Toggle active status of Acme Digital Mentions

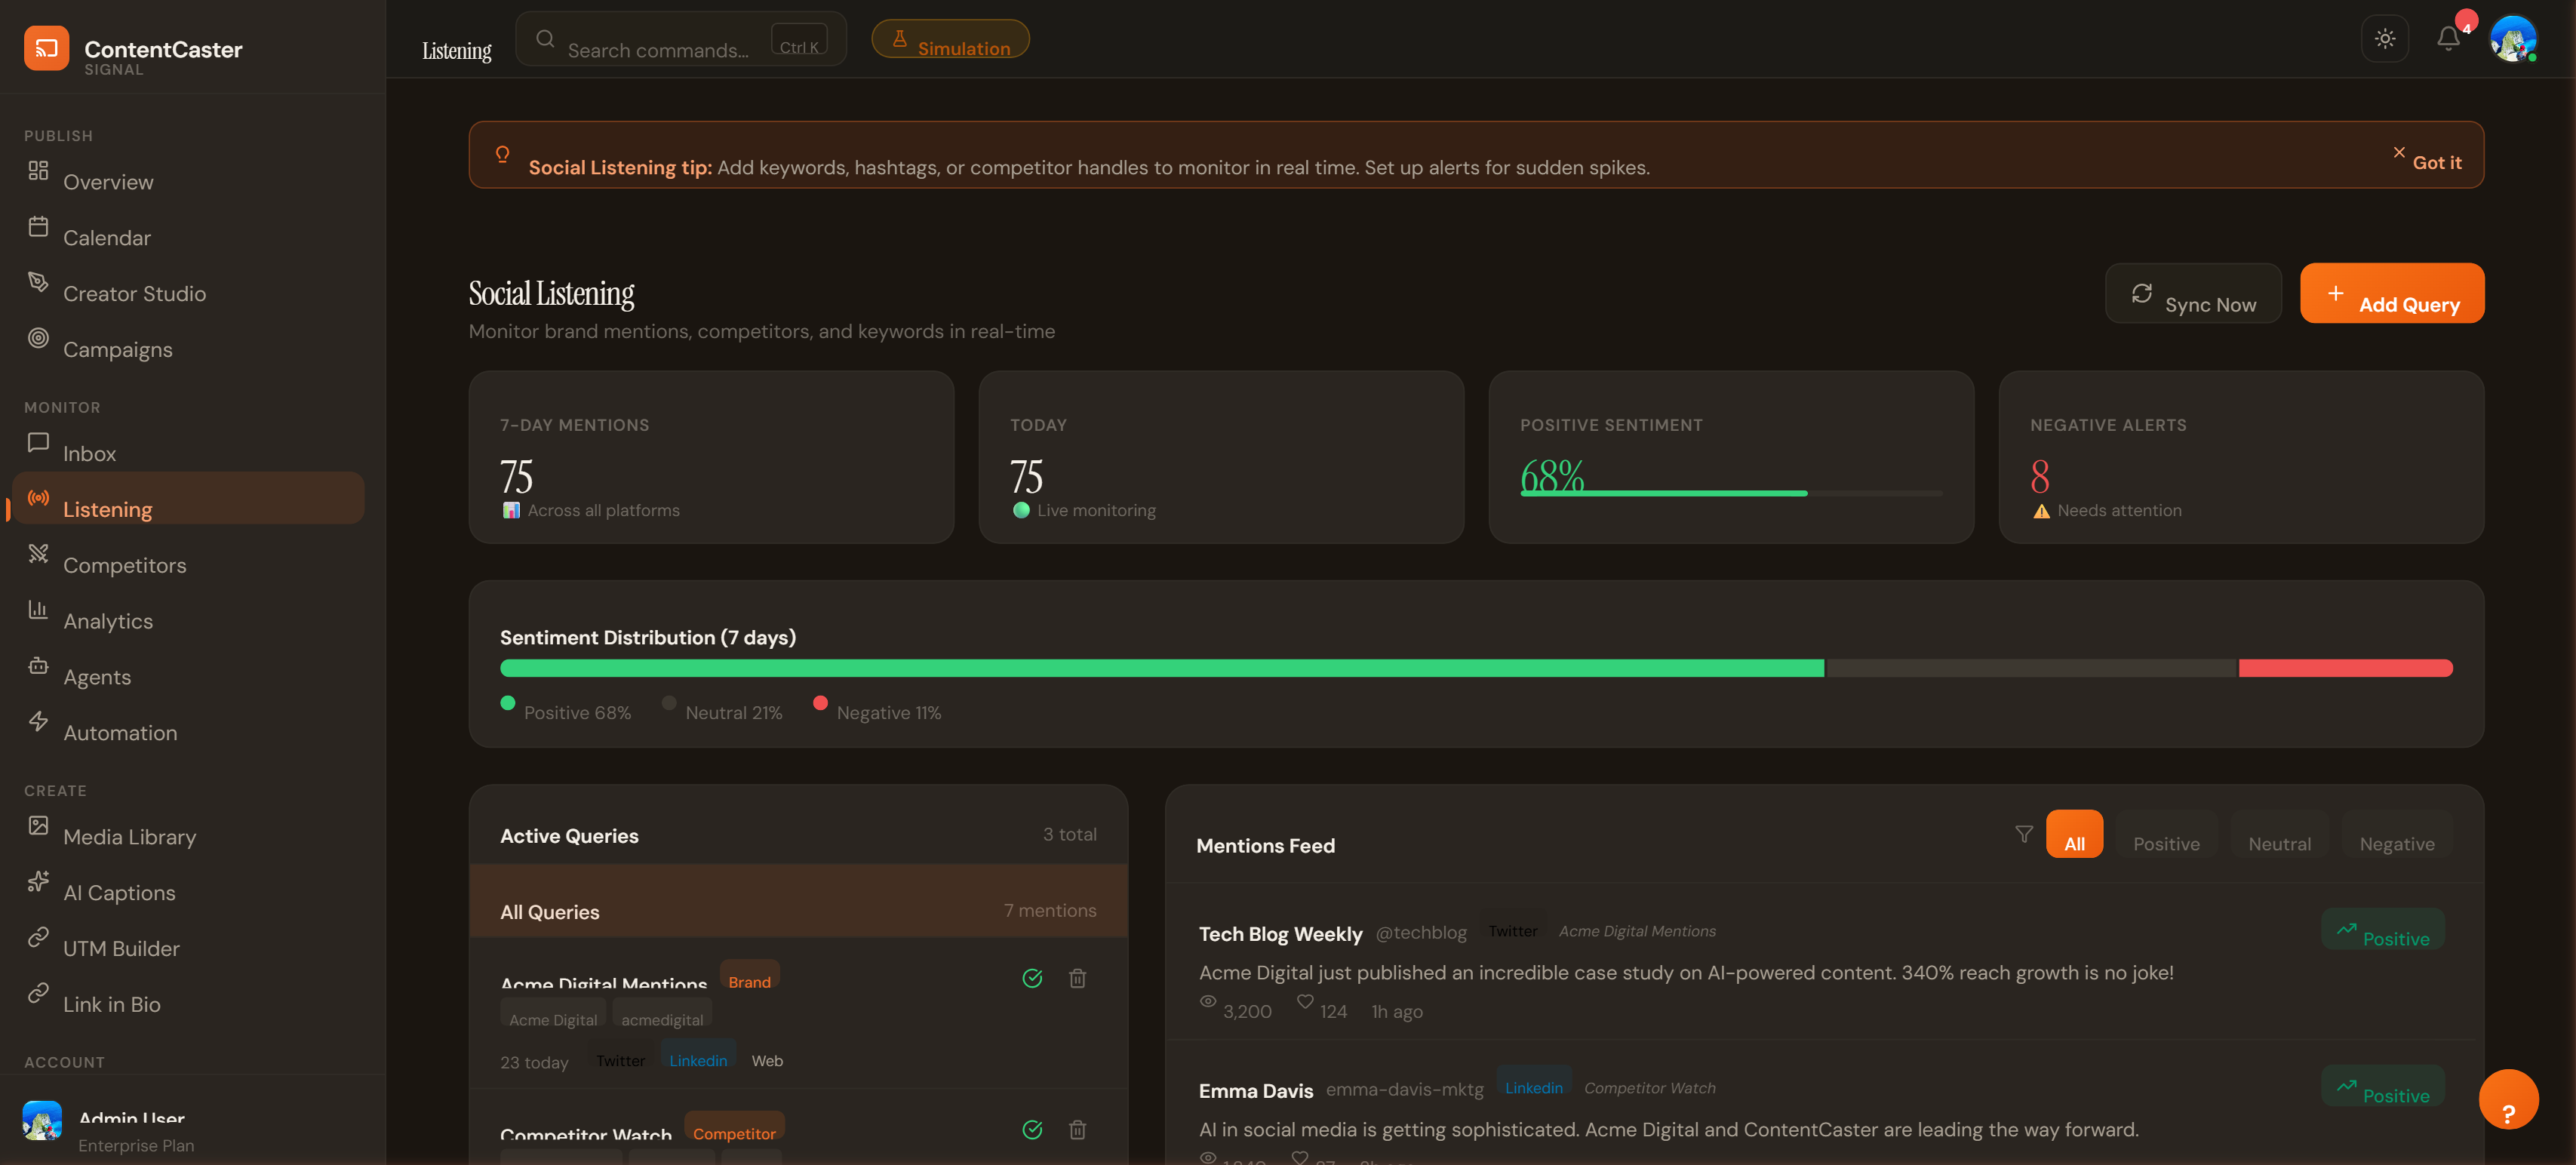(1032, 979)
